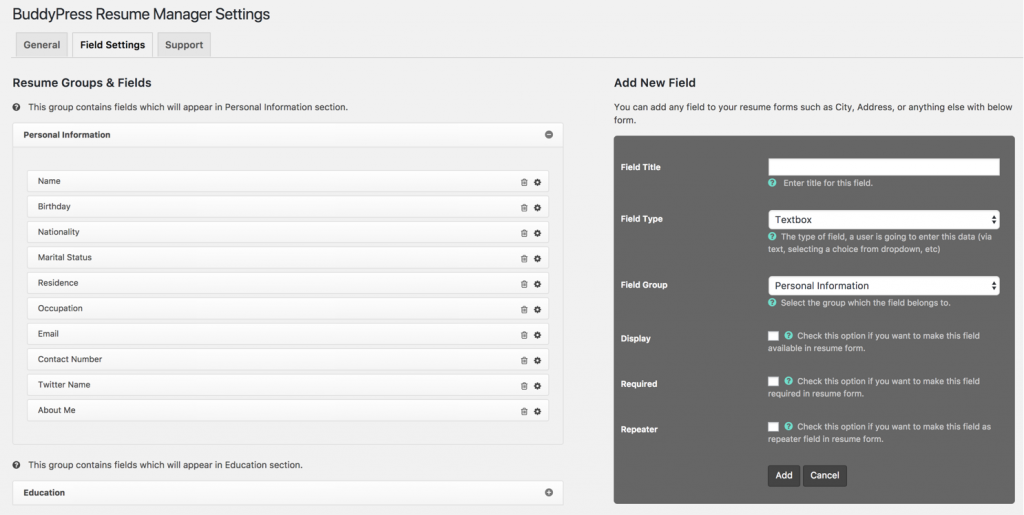Click the Email field label

click(48, 334)
